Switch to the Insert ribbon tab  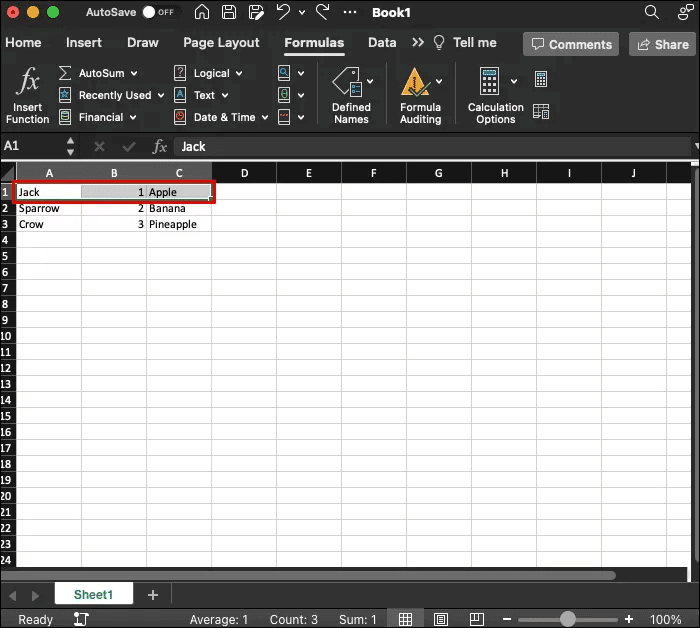point(84,43)
